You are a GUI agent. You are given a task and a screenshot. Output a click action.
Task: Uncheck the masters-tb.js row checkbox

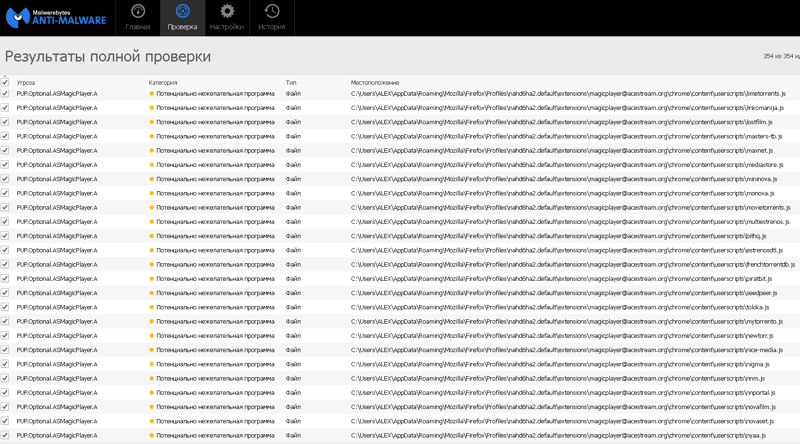point(5,136)
